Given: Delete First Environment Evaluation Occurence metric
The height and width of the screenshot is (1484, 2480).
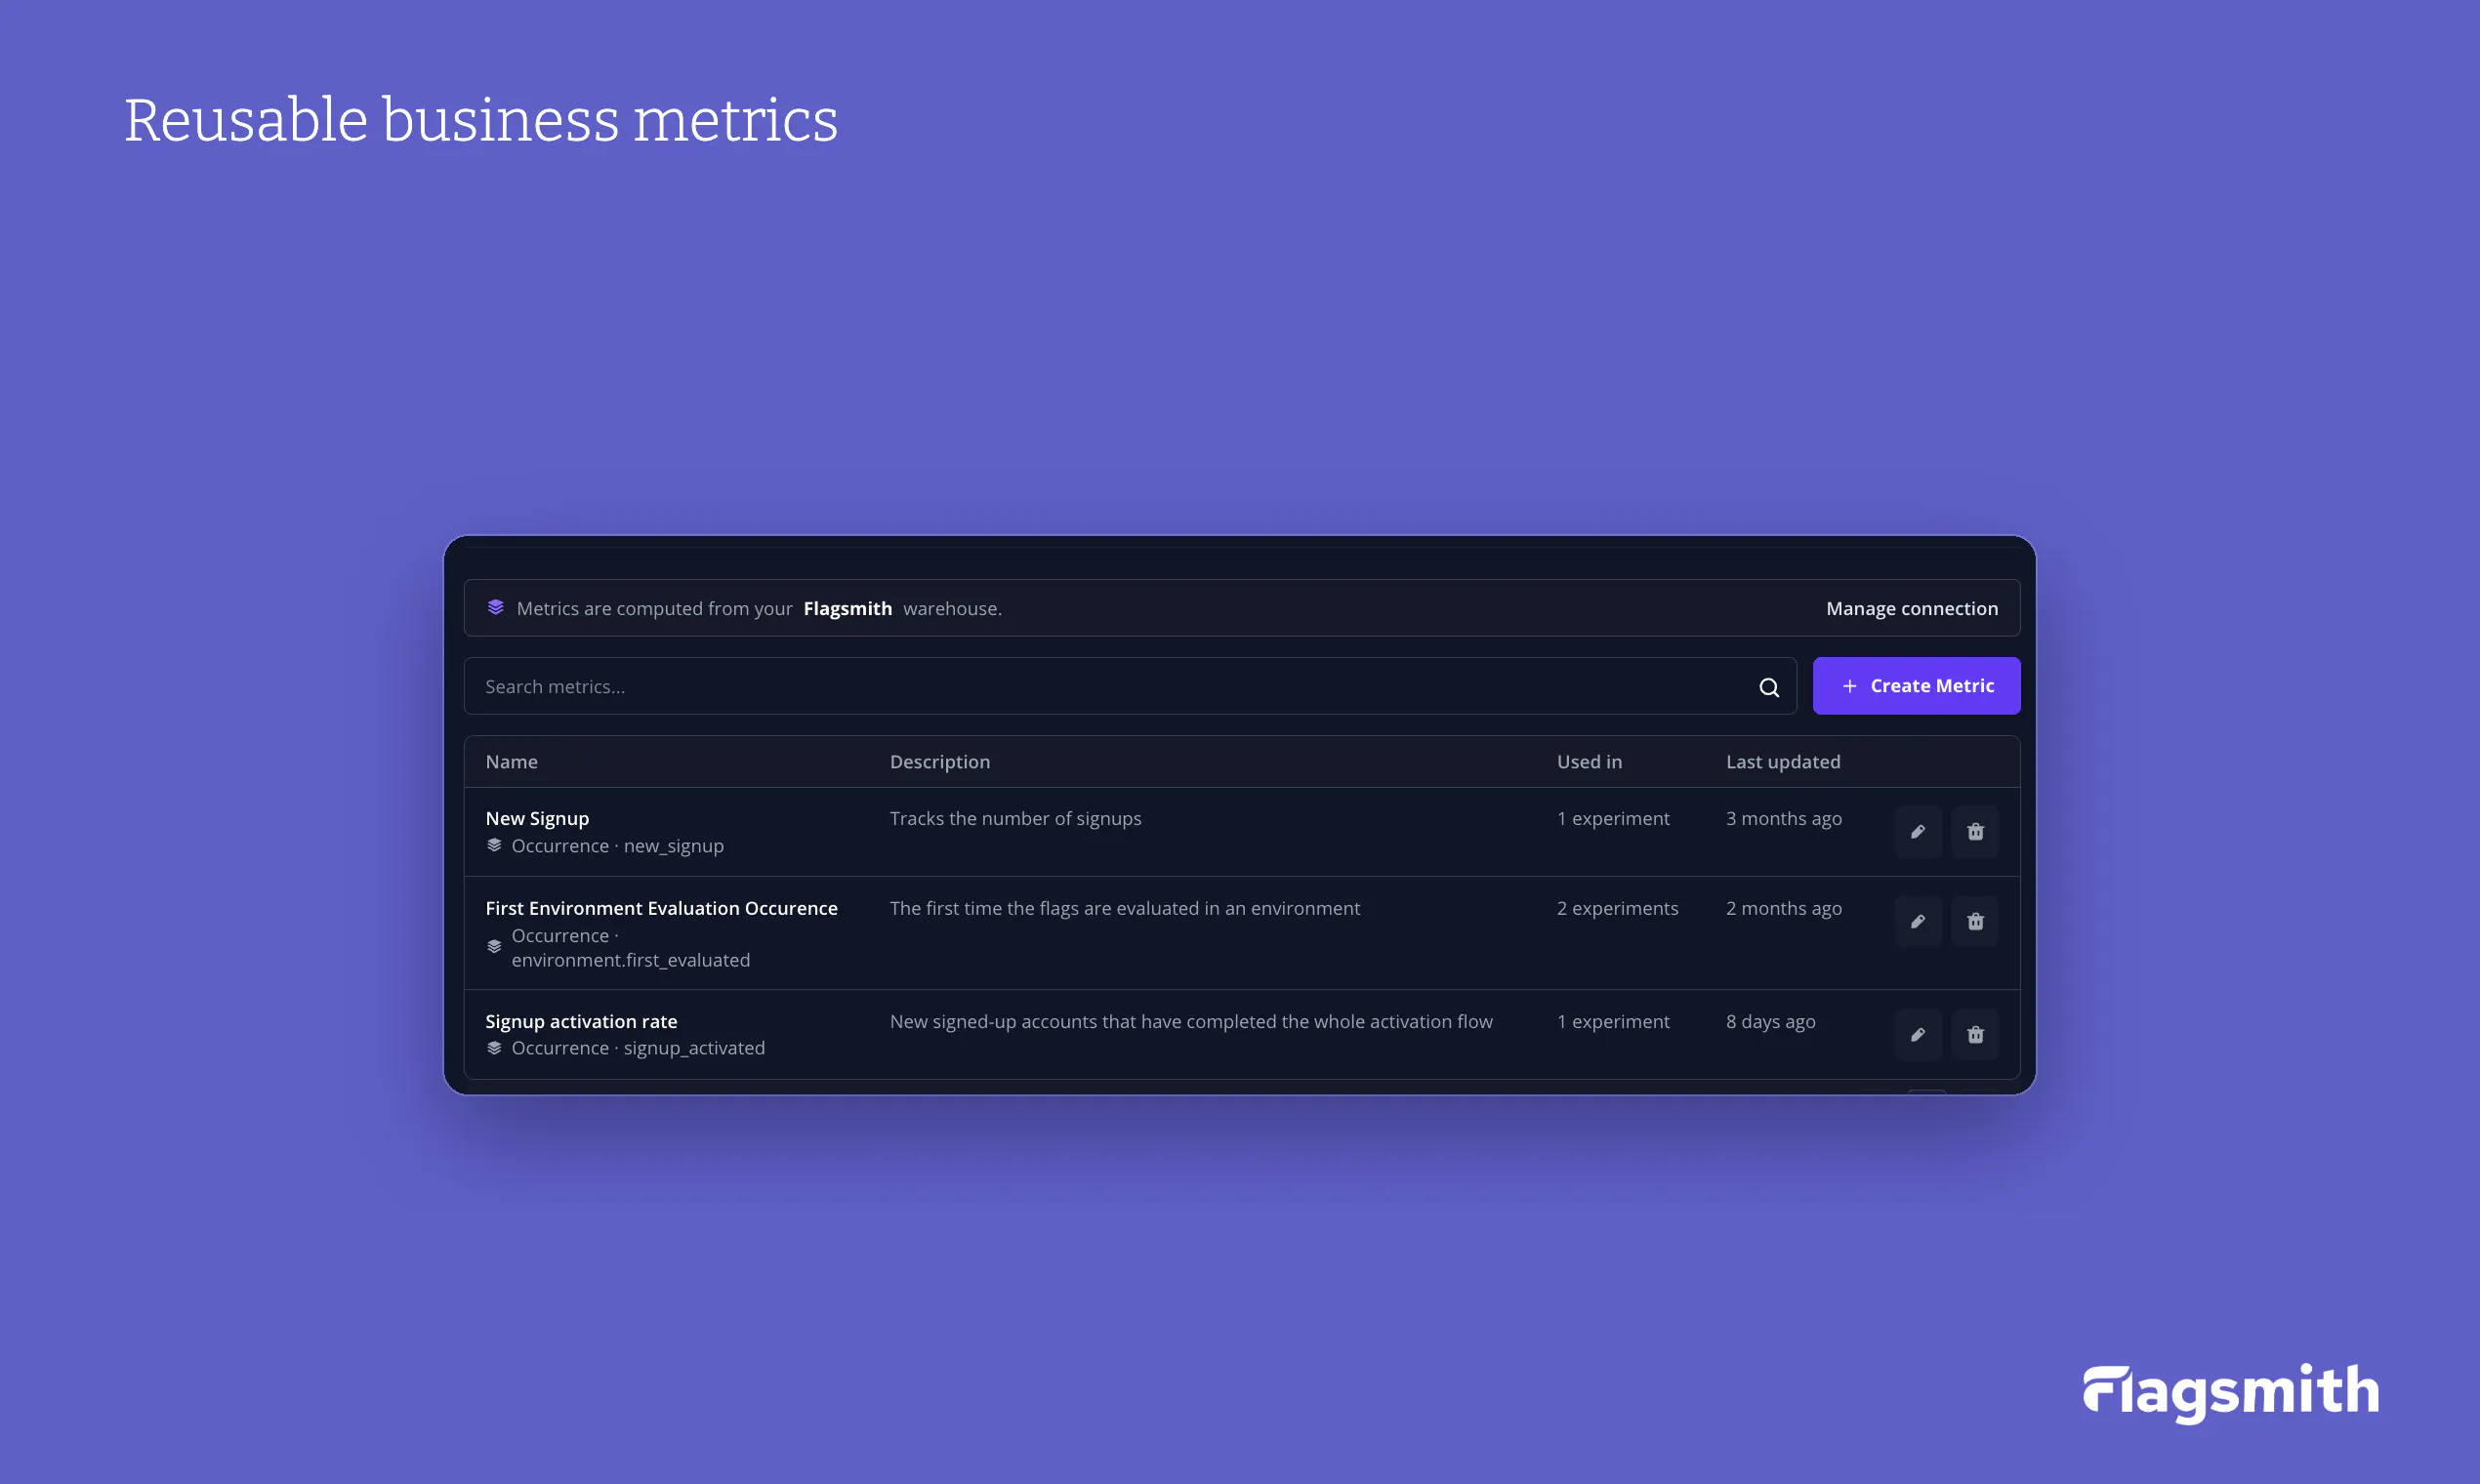Looking at the screenshot, I should tap(1975, 922).
